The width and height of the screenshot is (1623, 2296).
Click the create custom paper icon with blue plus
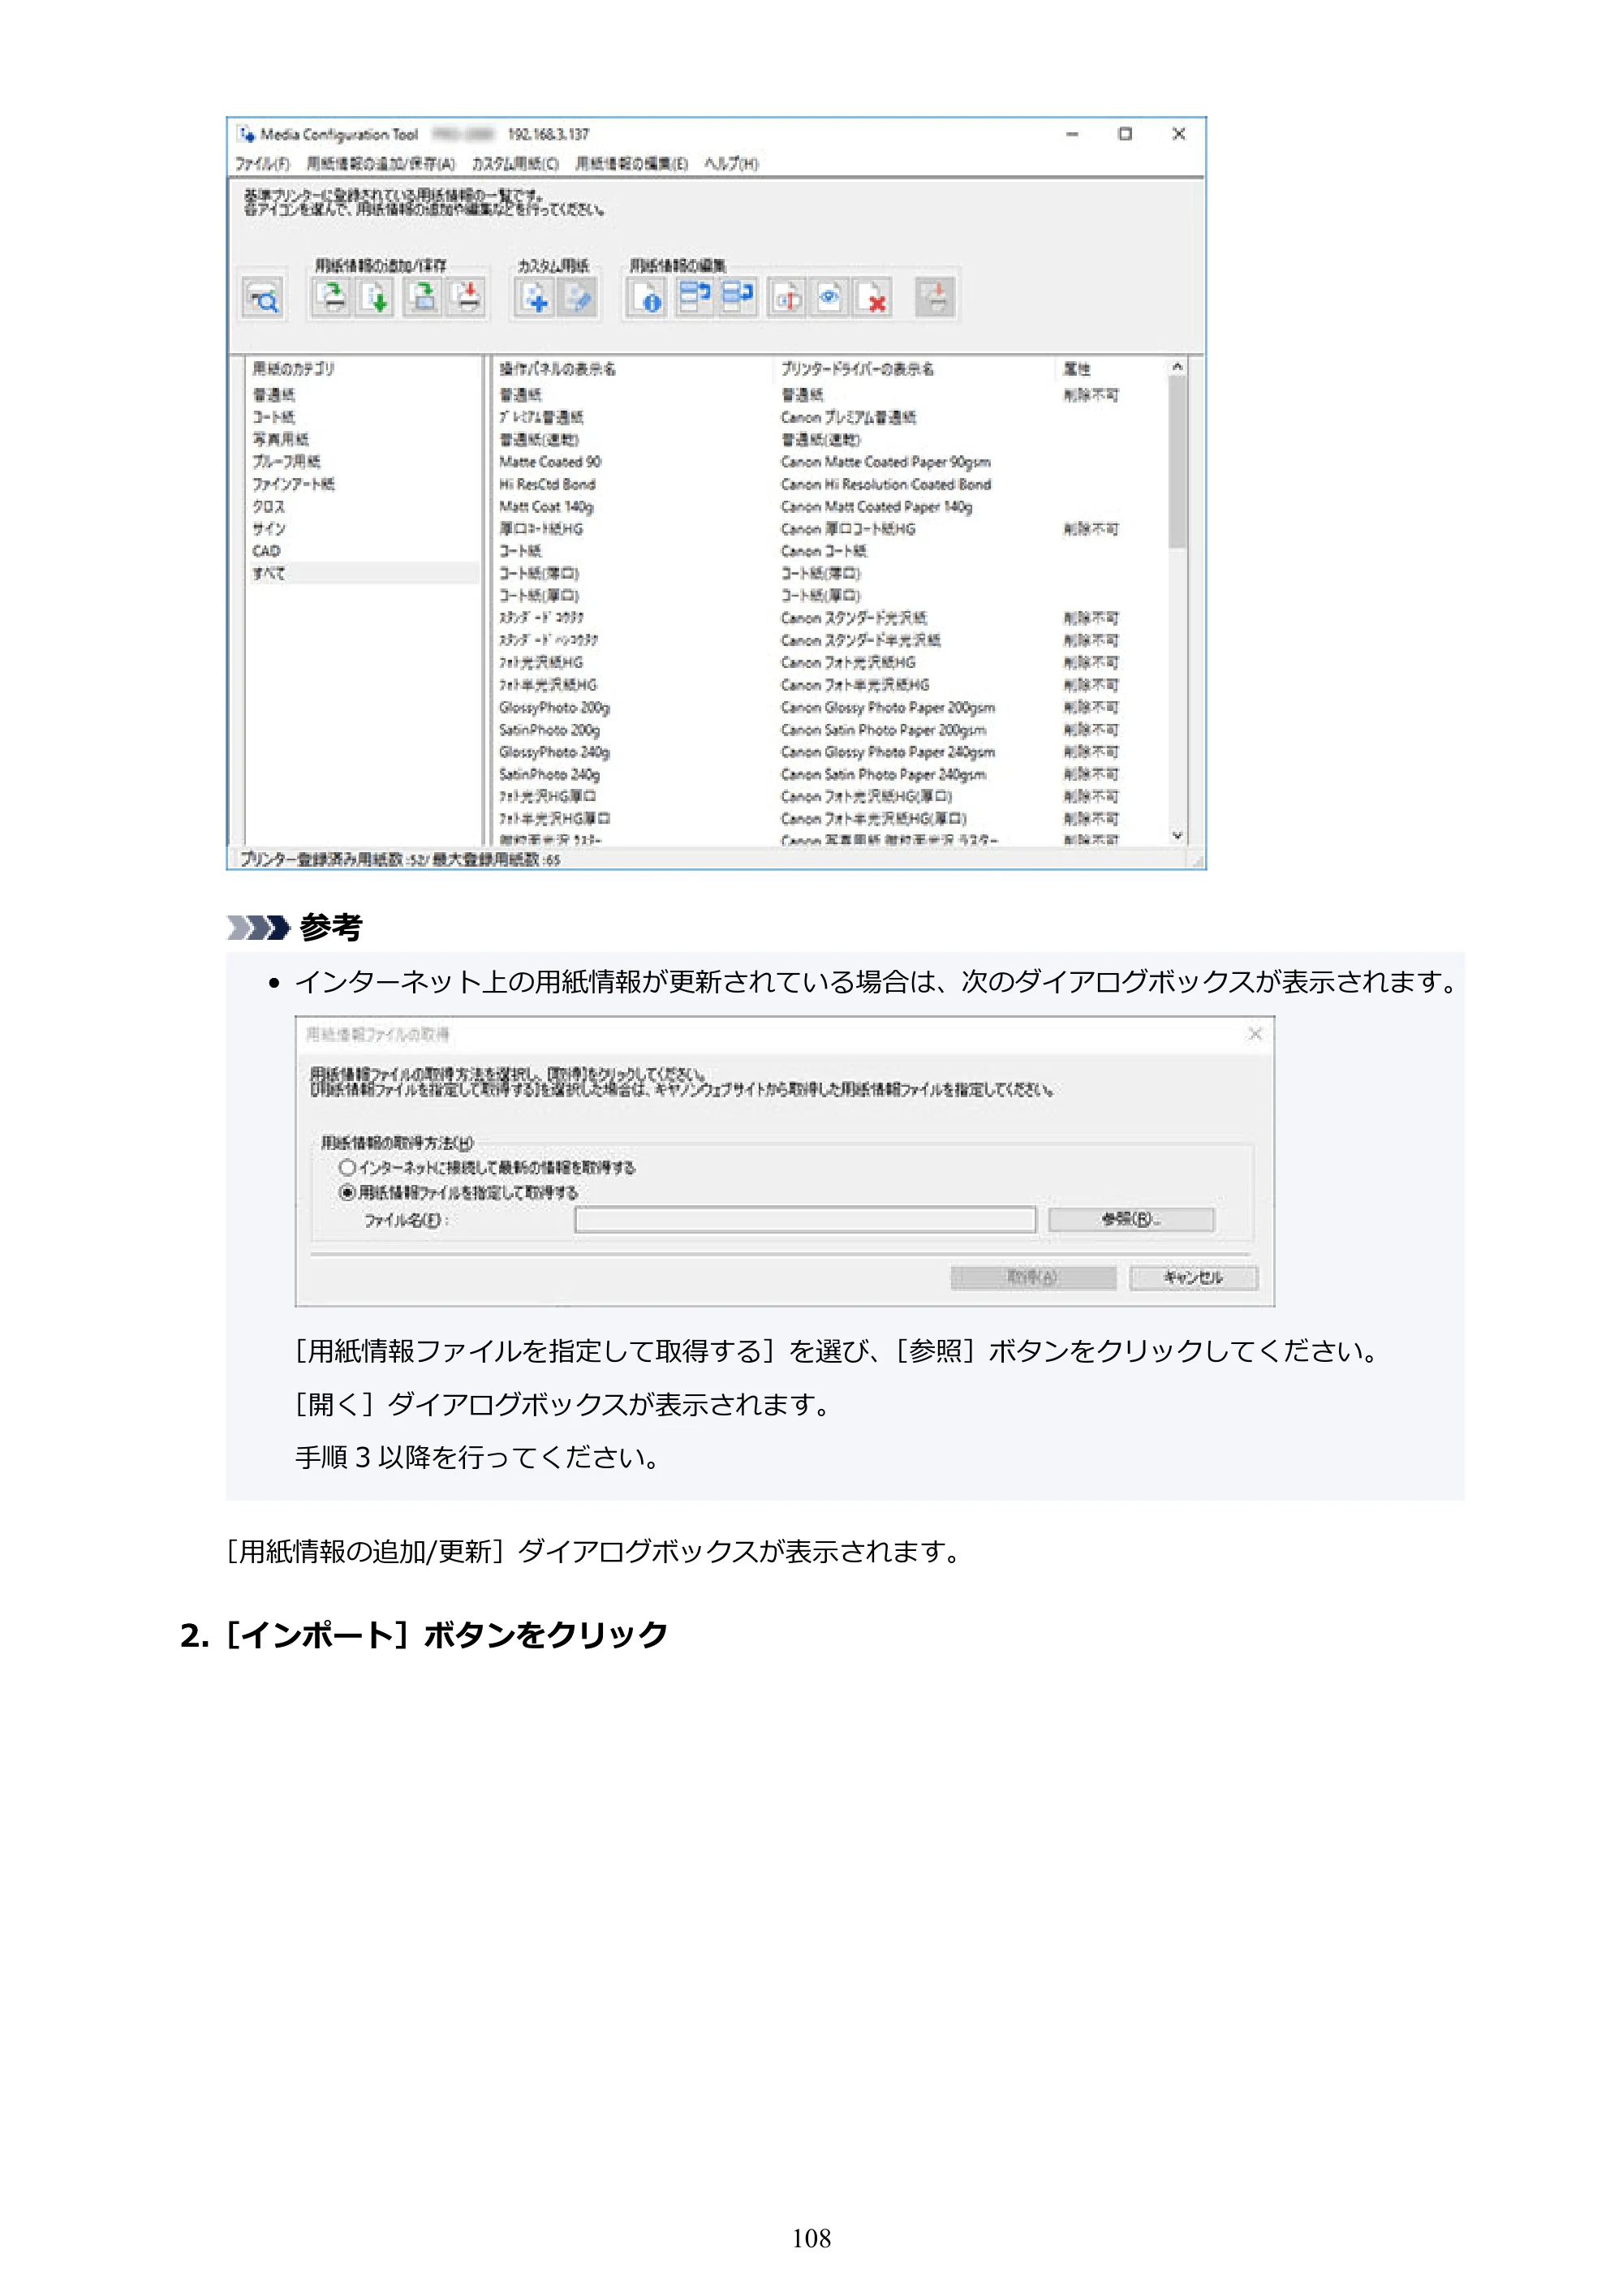(x=535, y=297)
